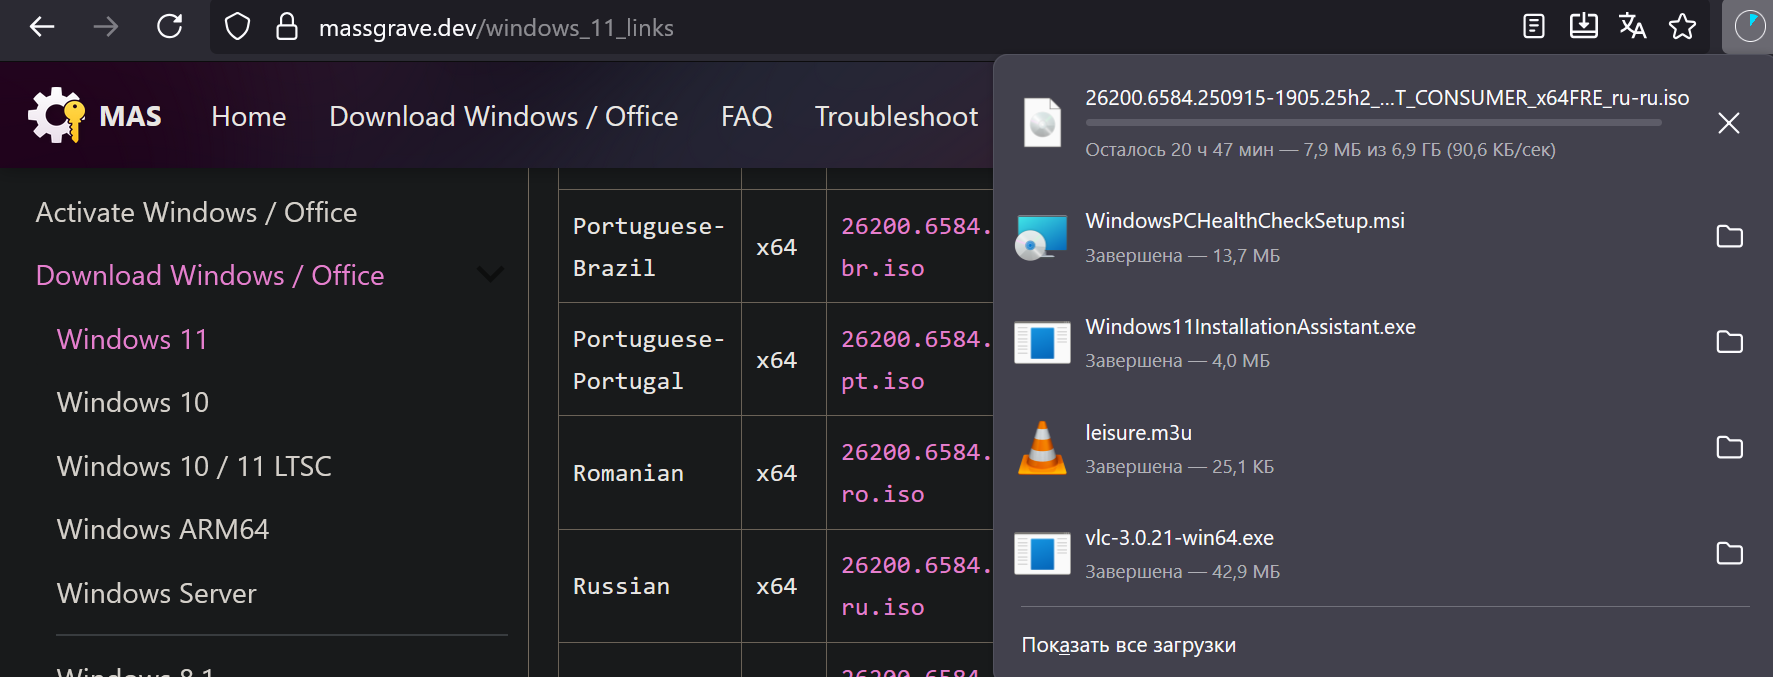
Task: Bookmark this page with the star
Action: tap(1683, 27)
